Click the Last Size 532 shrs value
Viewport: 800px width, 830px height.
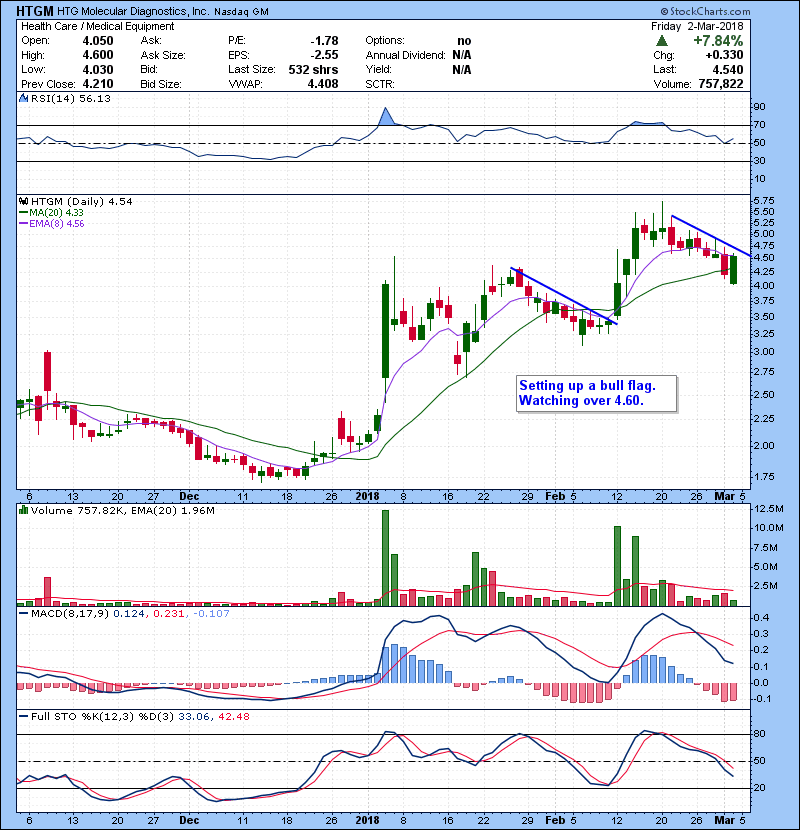313,69
